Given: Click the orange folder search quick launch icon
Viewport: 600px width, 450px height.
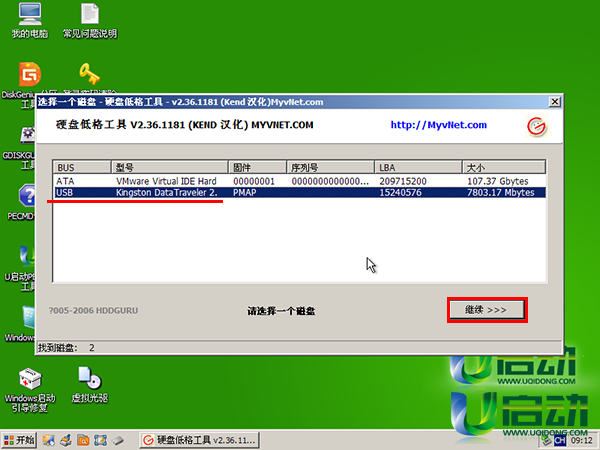Looking at the screenshot, I should [x=83, y=440].
